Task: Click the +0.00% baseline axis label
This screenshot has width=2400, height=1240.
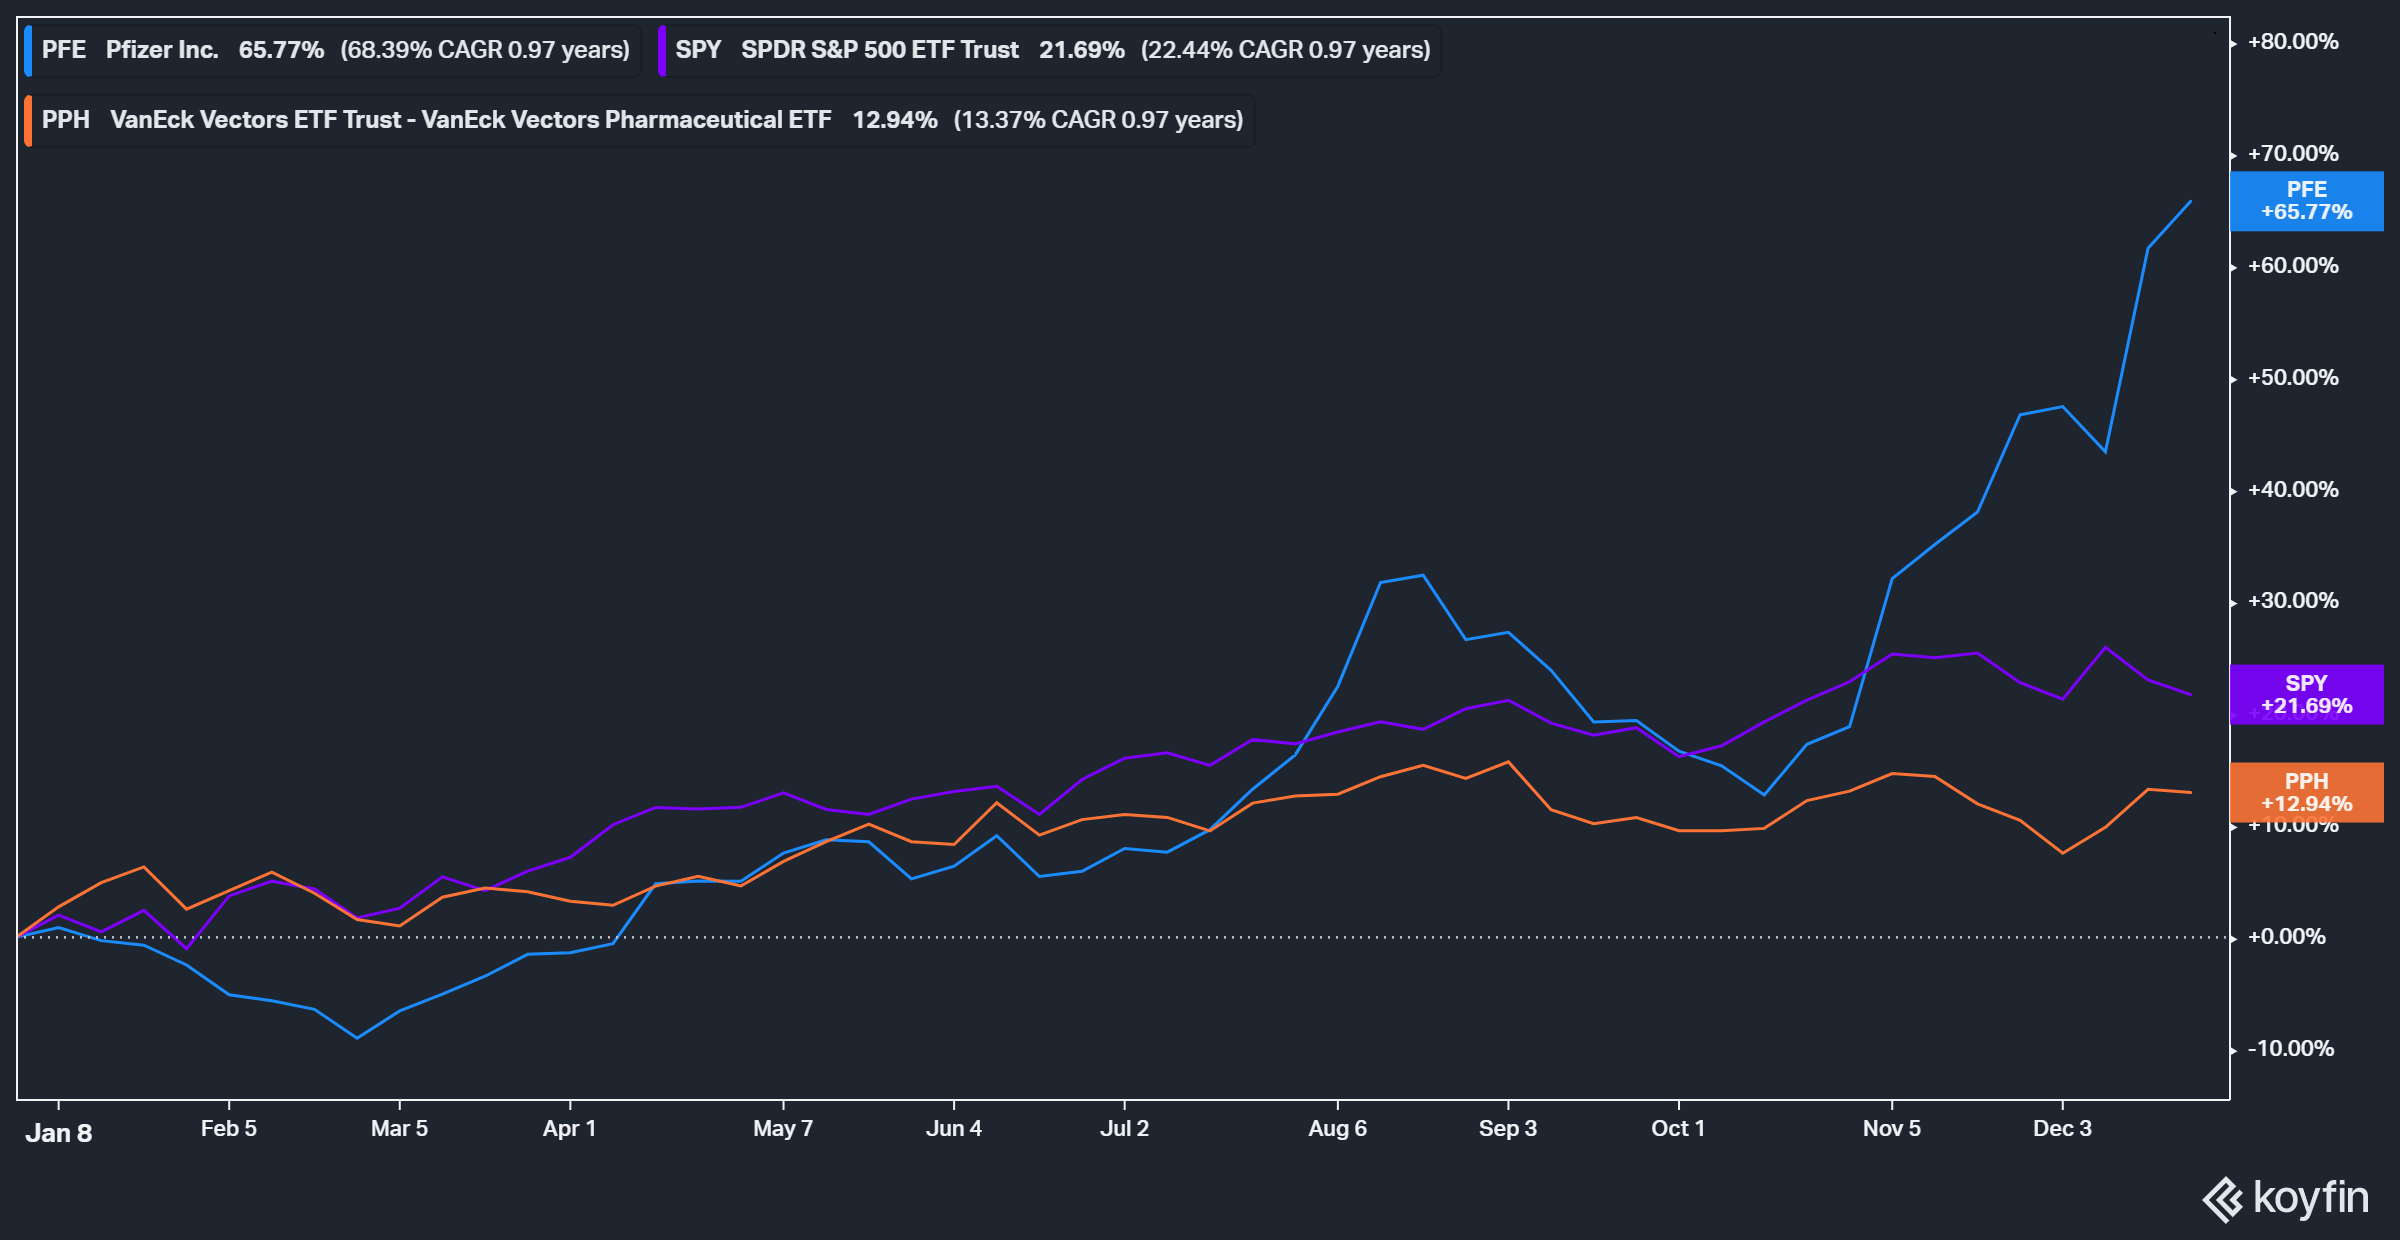Action: click(x=2287, y=937)
